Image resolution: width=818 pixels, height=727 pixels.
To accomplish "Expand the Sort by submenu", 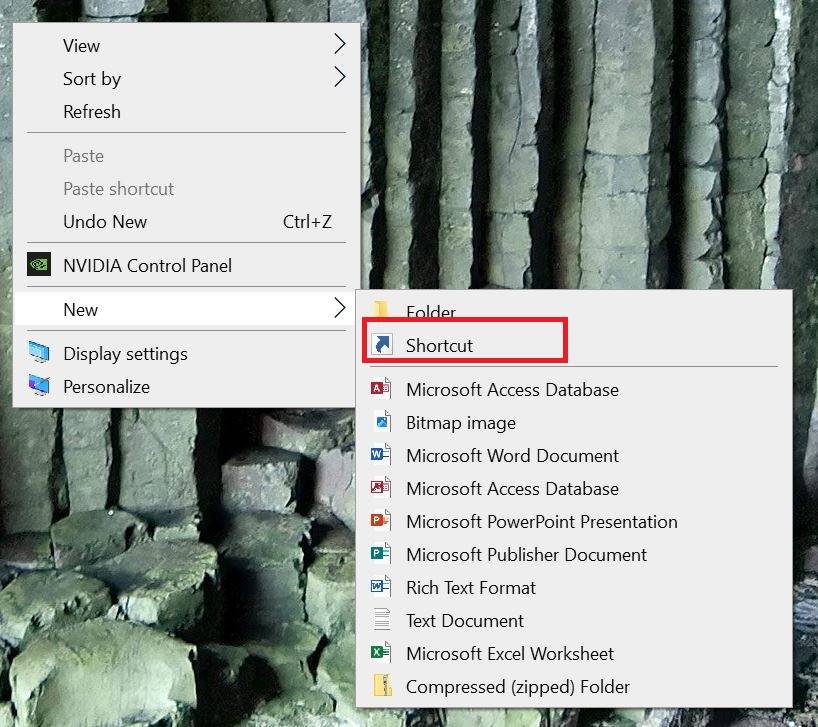I will coord(337,79).
